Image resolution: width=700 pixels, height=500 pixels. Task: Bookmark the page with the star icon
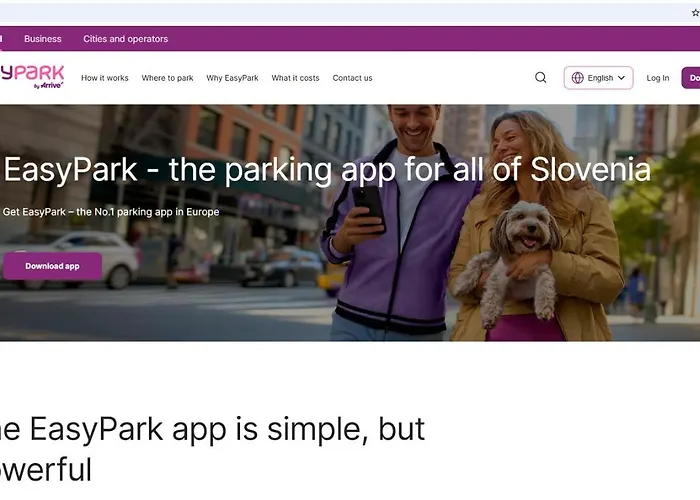pyautogui.click(x=695, y=13)
